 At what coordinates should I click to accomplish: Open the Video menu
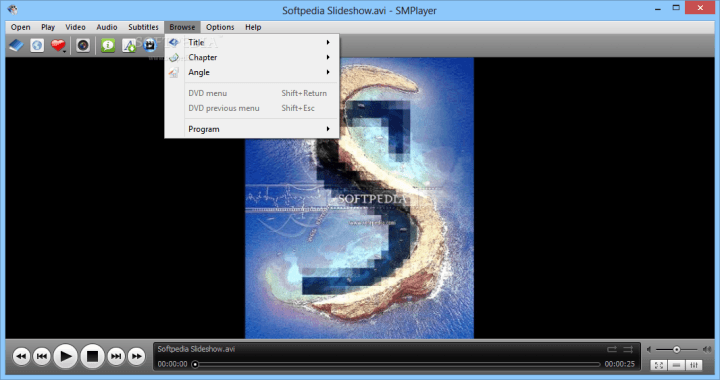click(x=75, y=27)
